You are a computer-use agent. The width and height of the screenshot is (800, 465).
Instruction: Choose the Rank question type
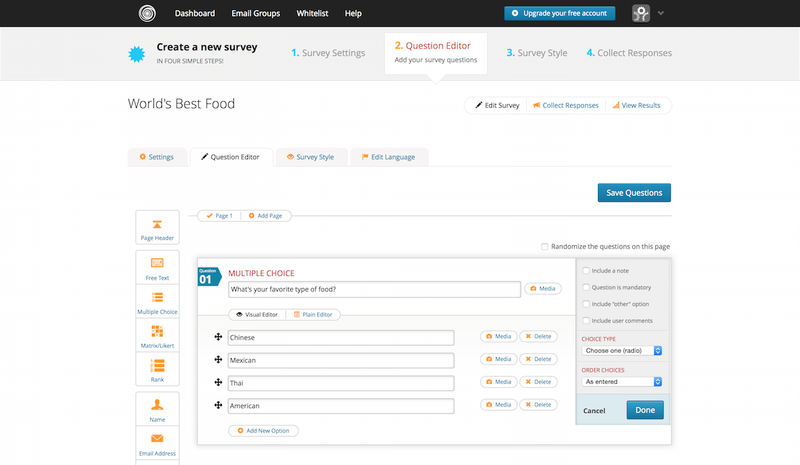tap(156, 371)
